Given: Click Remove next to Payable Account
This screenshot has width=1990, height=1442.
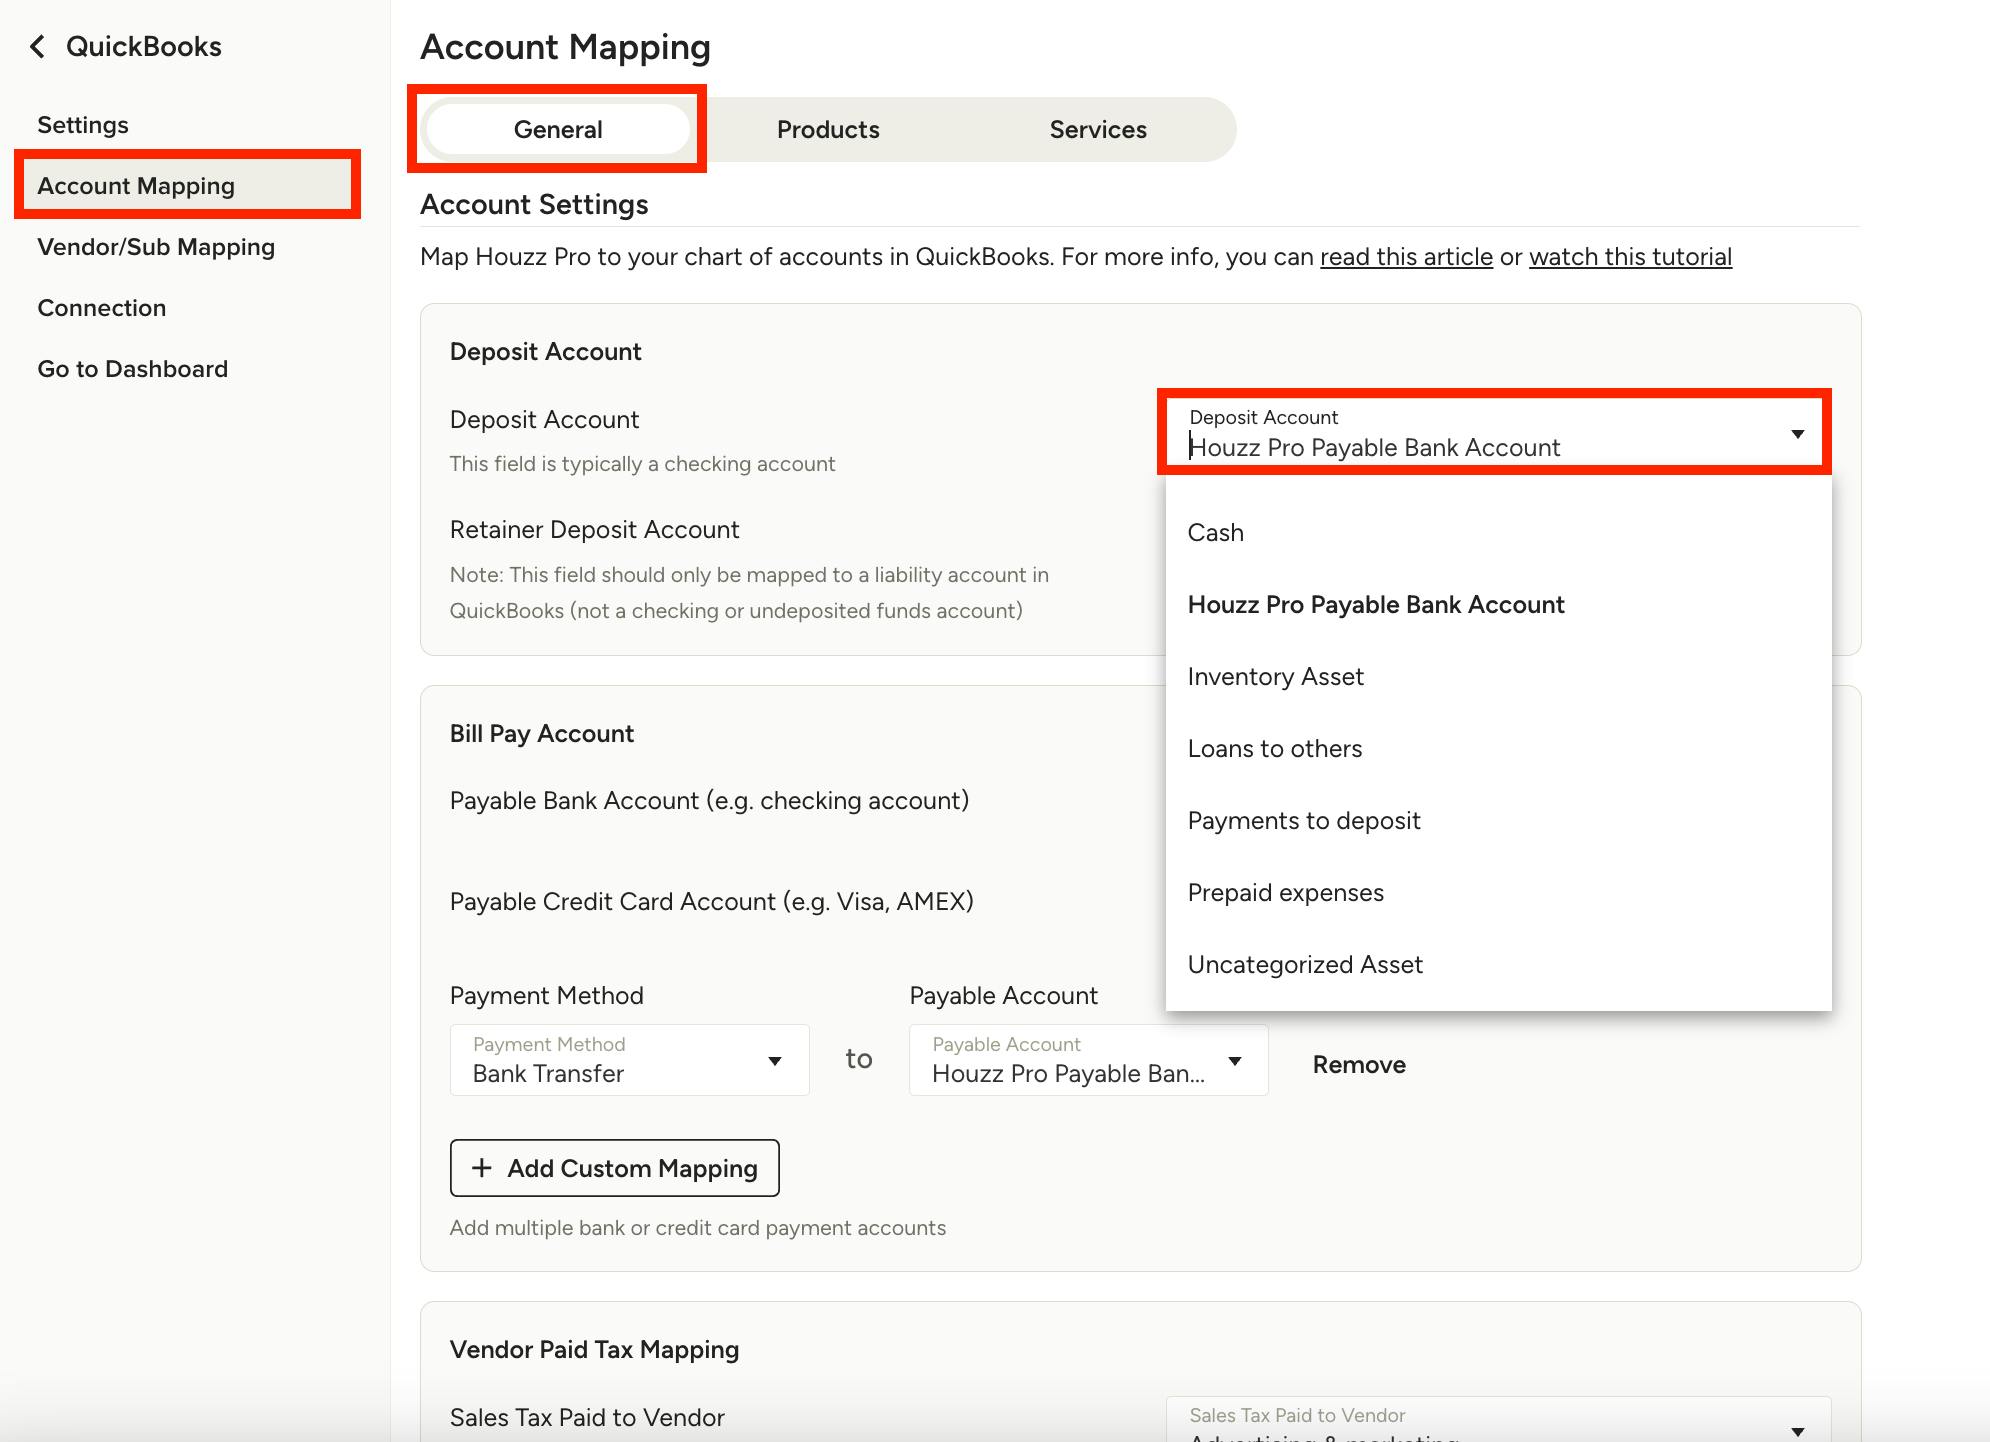Looking at the screenshot, I should coord(1358,1065).
